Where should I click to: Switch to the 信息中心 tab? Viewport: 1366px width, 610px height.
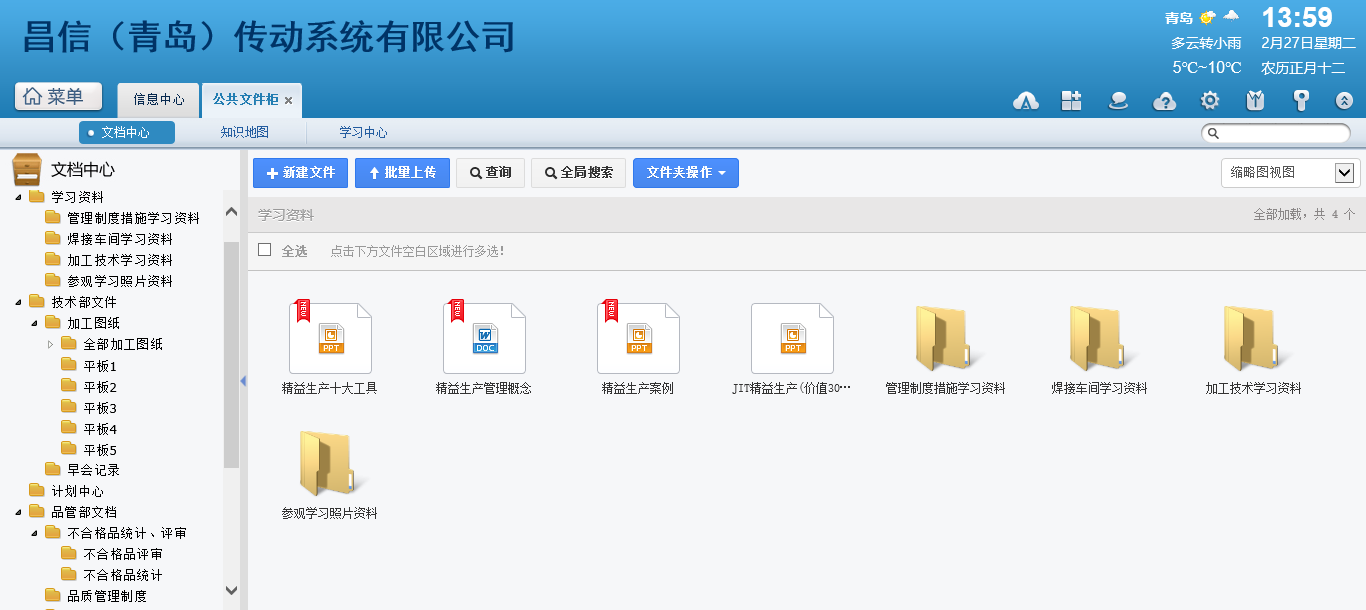(x=159, y=100)
